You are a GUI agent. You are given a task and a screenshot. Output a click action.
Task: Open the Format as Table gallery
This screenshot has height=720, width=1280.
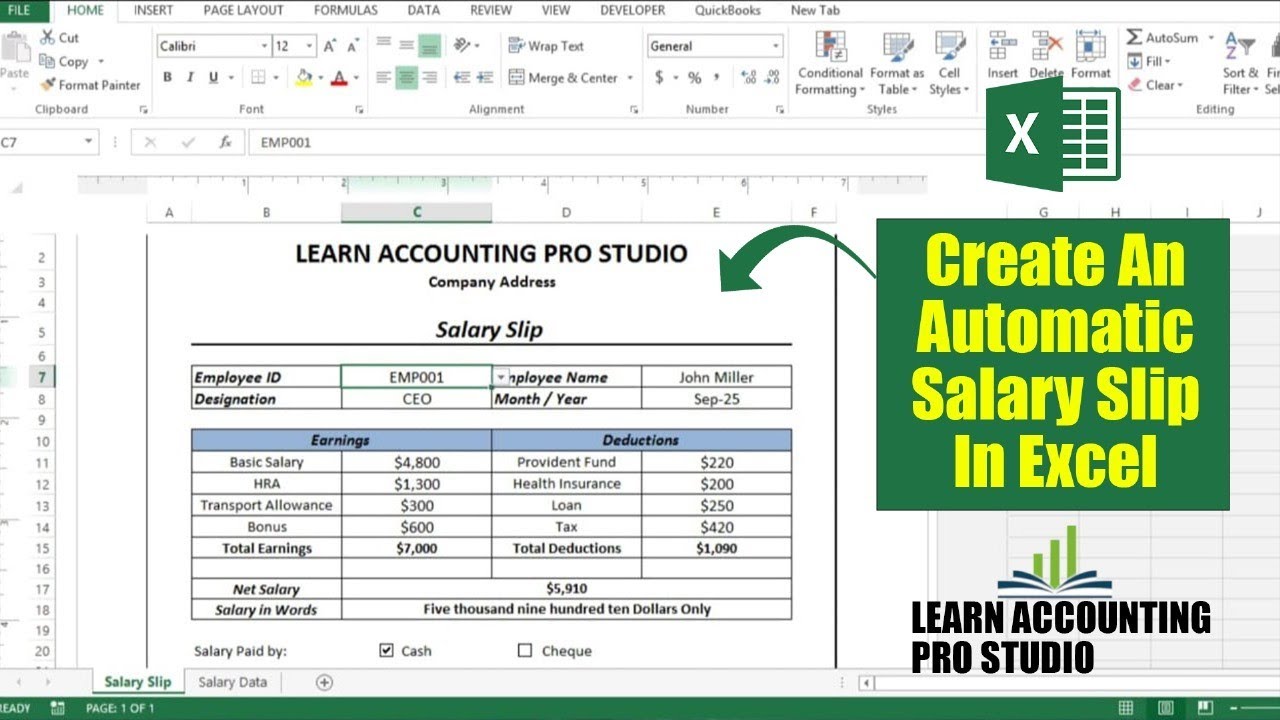(897, 63)
